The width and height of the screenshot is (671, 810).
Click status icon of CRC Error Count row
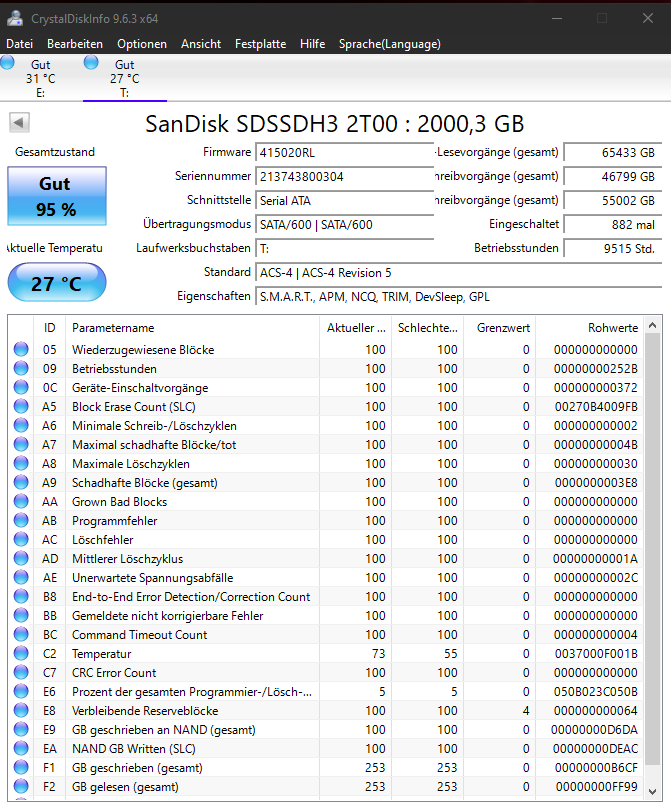tap(21, 672)
